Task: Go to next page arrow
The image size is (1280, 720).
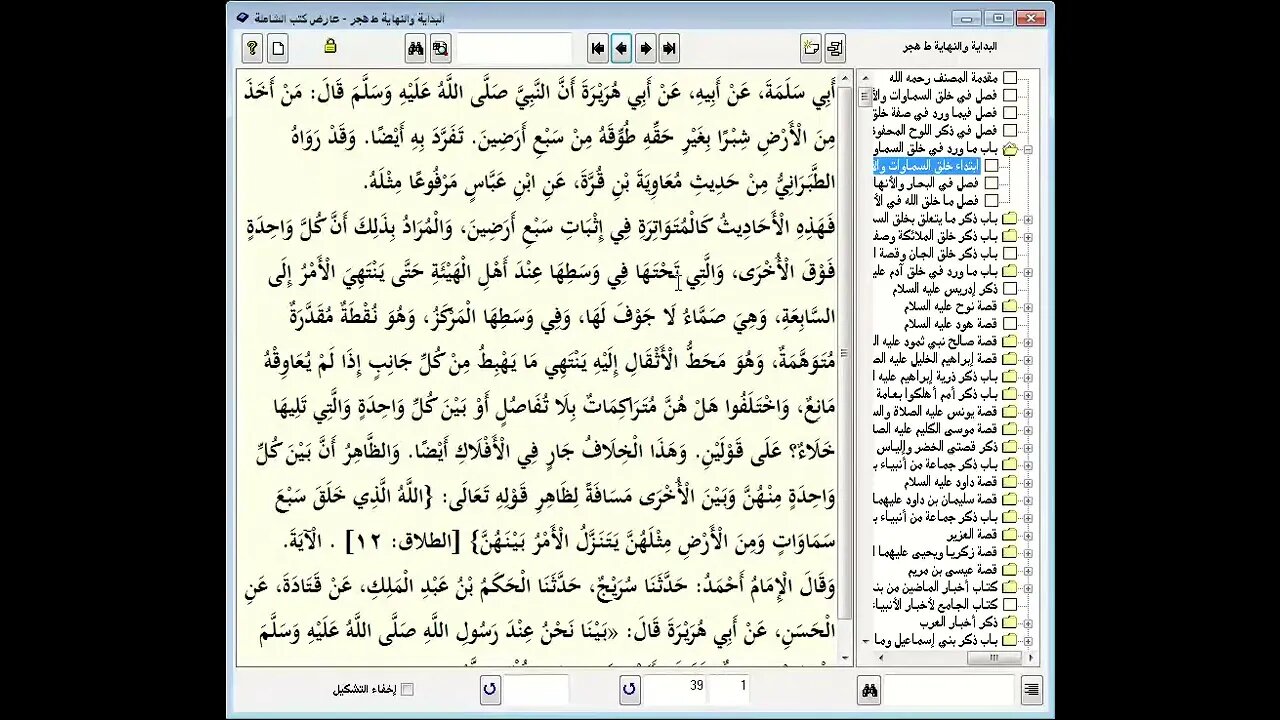Action: (x=646, y=48)
